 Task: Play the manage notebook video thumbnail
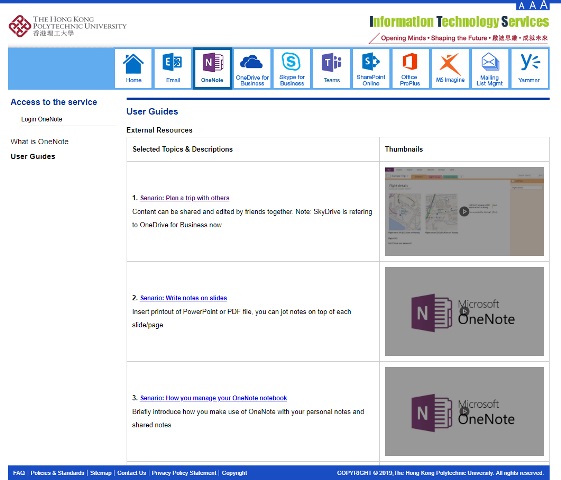464,411
